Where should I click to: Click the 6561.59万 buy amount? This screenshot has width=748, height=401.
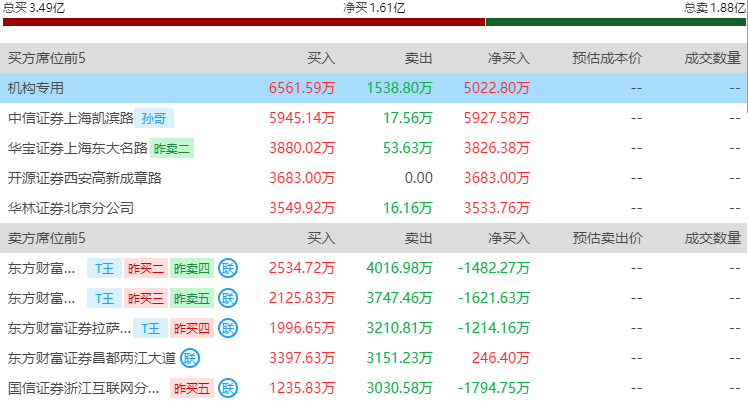pos(302,88)
